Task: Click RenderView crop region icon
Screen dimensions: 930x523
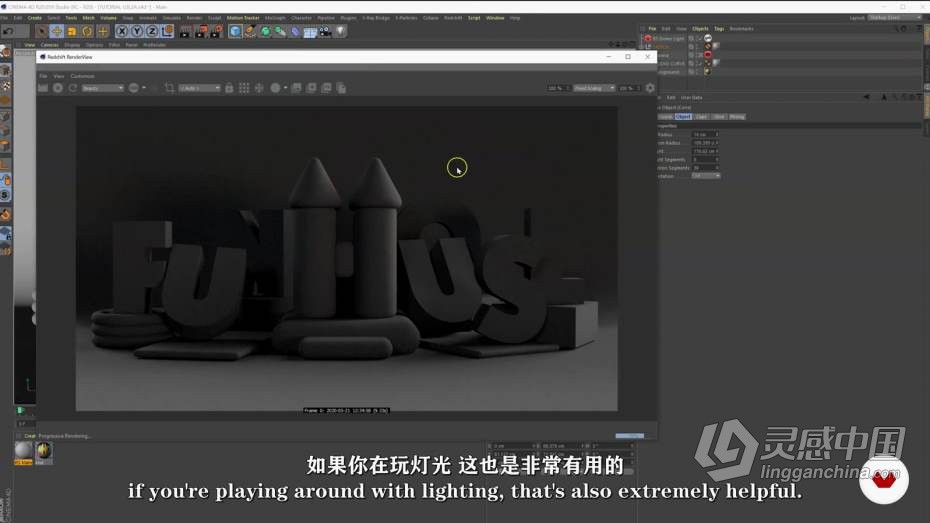Action: click(169, 88)
